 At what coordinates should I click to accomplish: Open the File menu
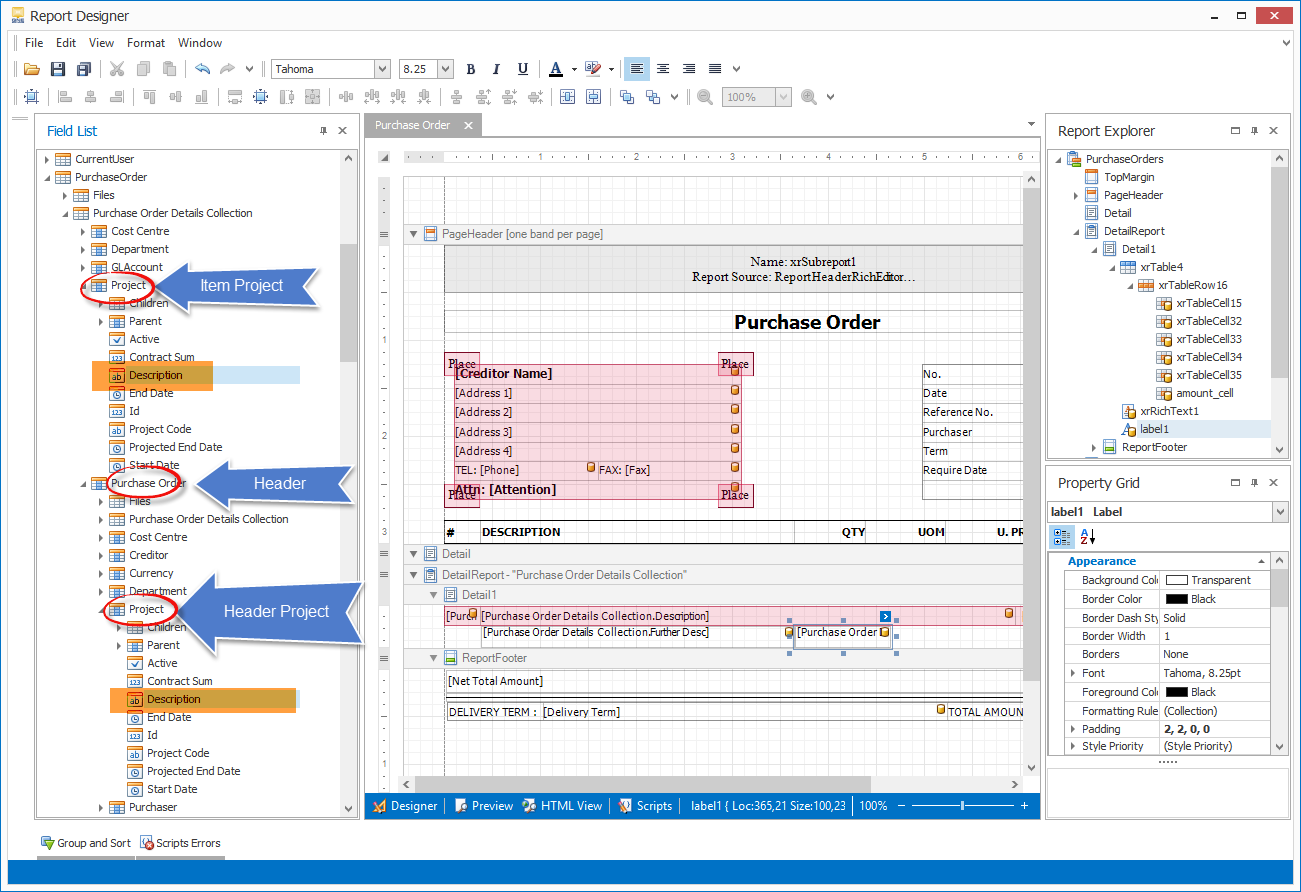pyautogui.click(x=34, y=43)
